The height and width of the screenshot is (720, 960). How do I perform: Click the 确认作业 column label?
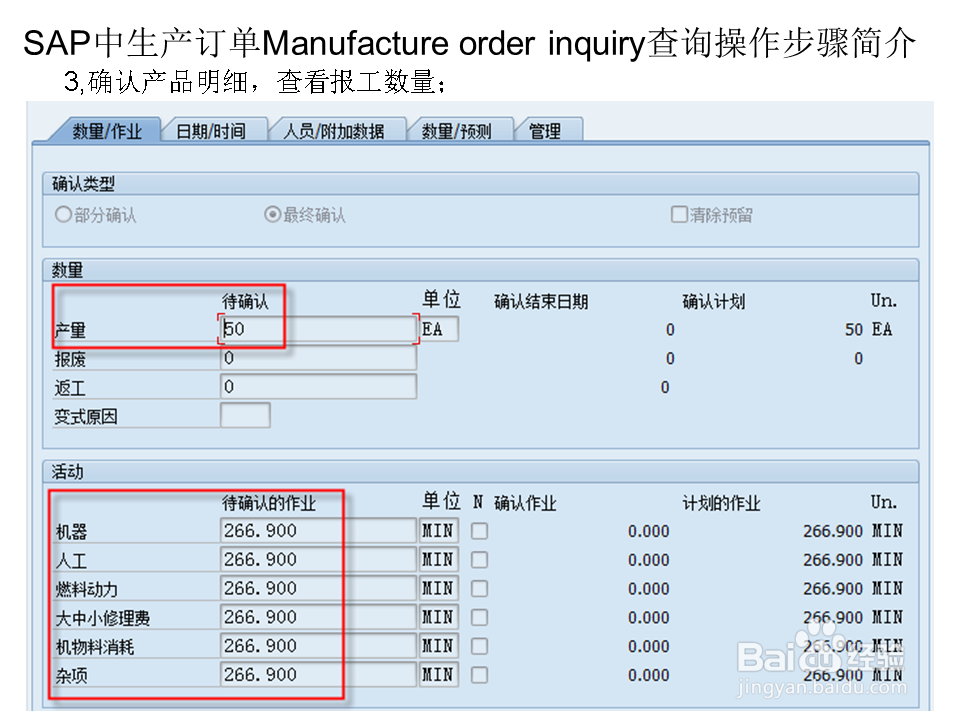point(525,503)
